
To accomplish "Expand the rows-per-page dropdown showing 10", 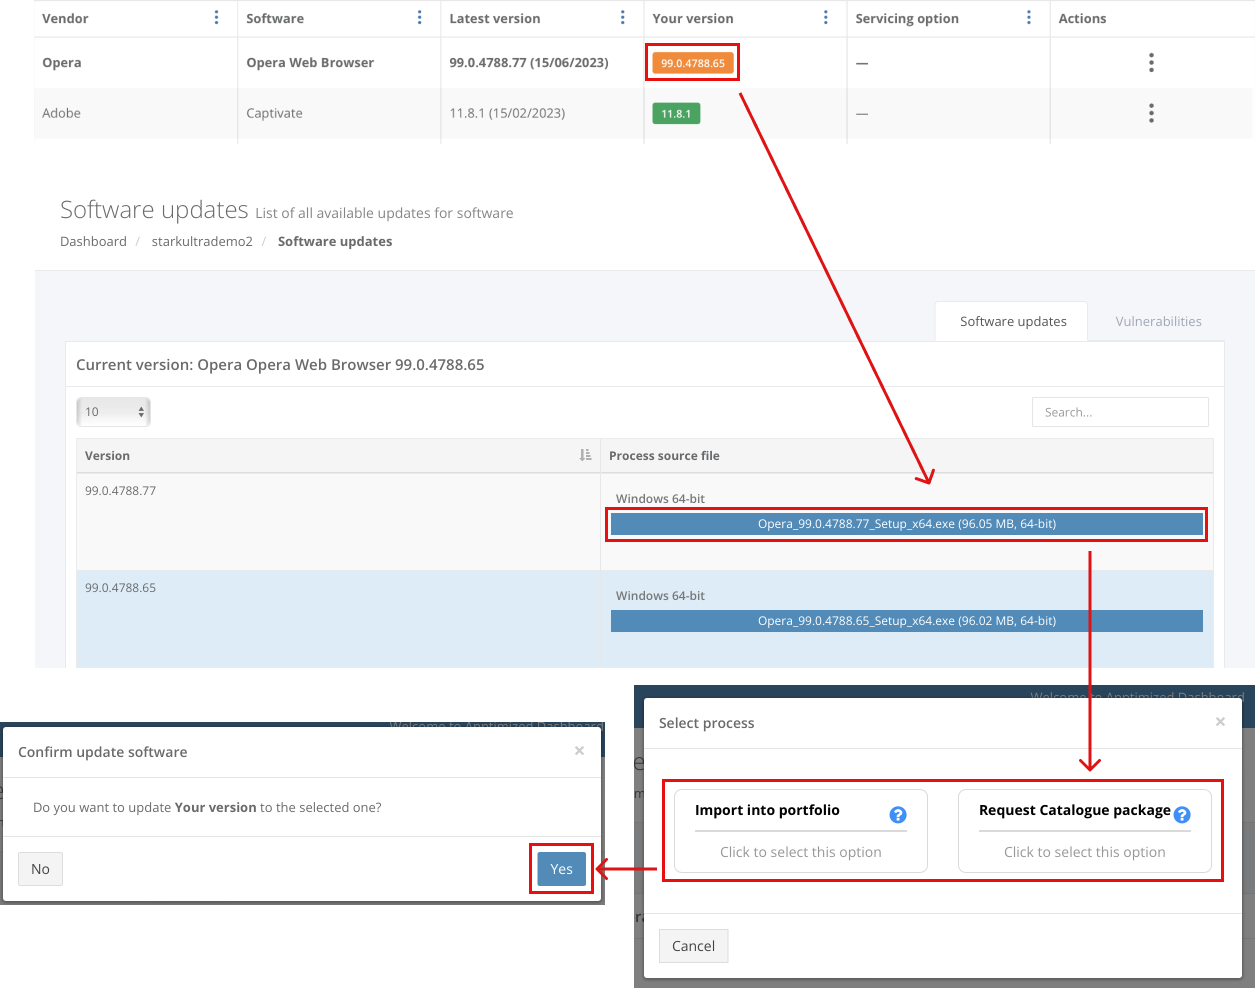I will click(113, 412).
